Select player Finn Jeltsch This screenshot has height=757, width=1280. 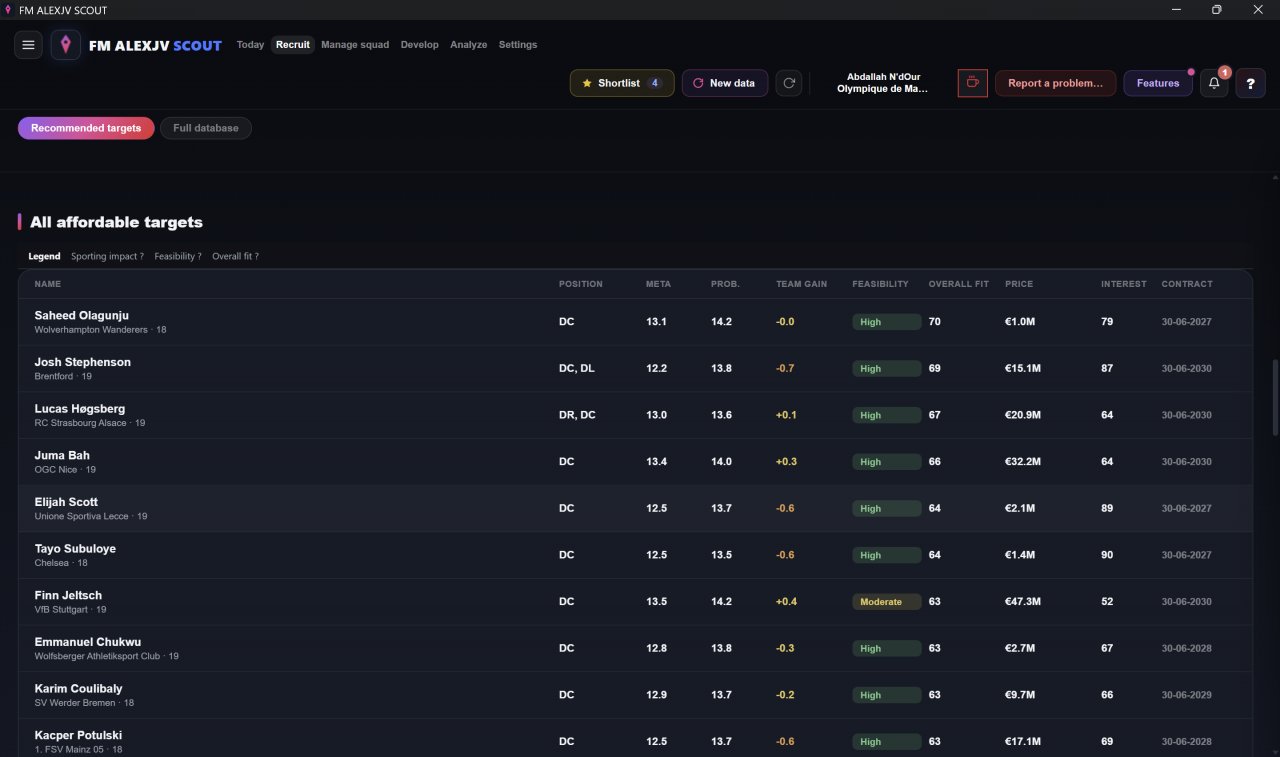click(x=635, y=602)
